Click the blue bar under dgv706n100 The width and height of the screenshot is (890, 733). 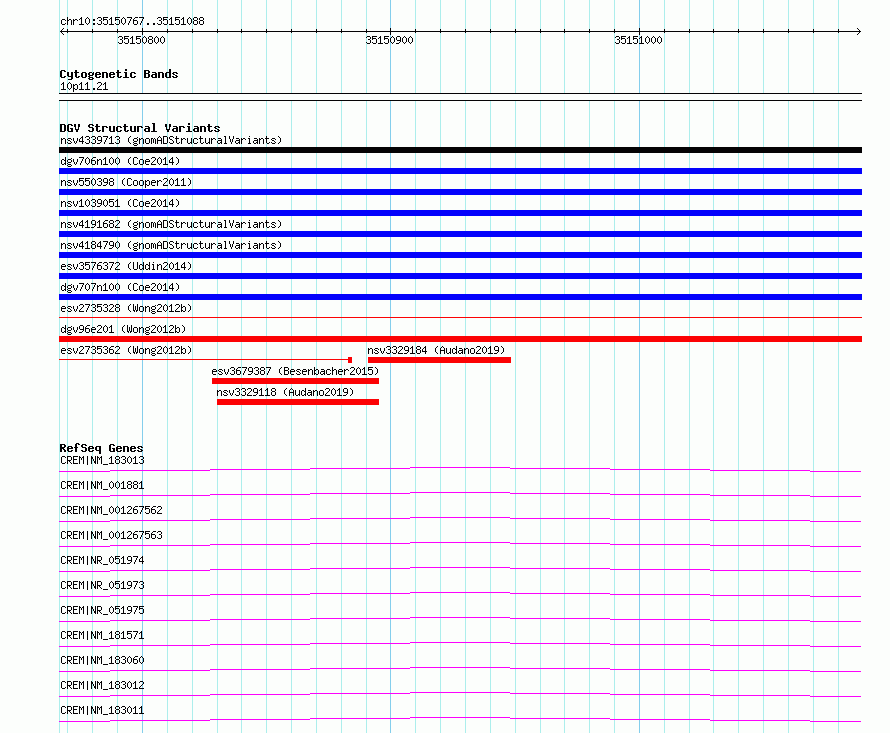point(460,171)
